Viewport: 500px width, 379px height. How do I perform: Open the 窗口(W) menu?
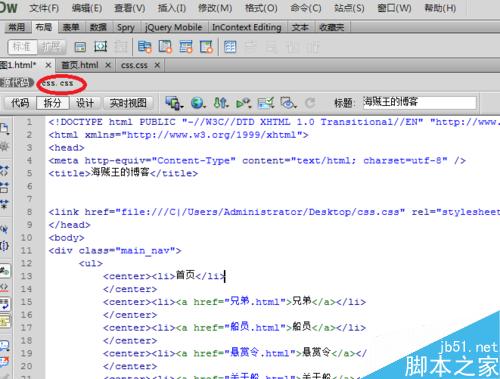click(394, 8)
